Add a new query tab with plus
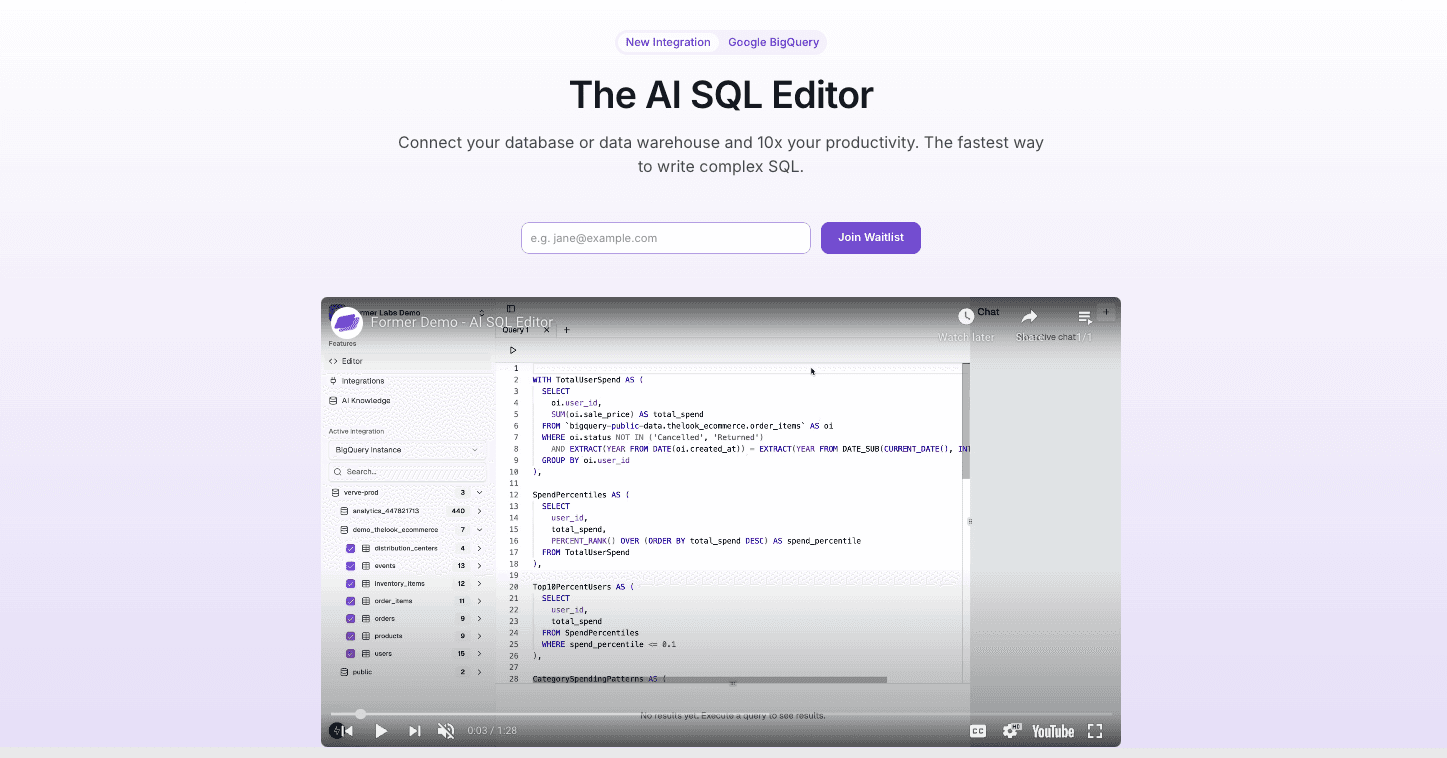Image resolution: width=1447 pixels, height=758 pixels. (x=566, y=330)
